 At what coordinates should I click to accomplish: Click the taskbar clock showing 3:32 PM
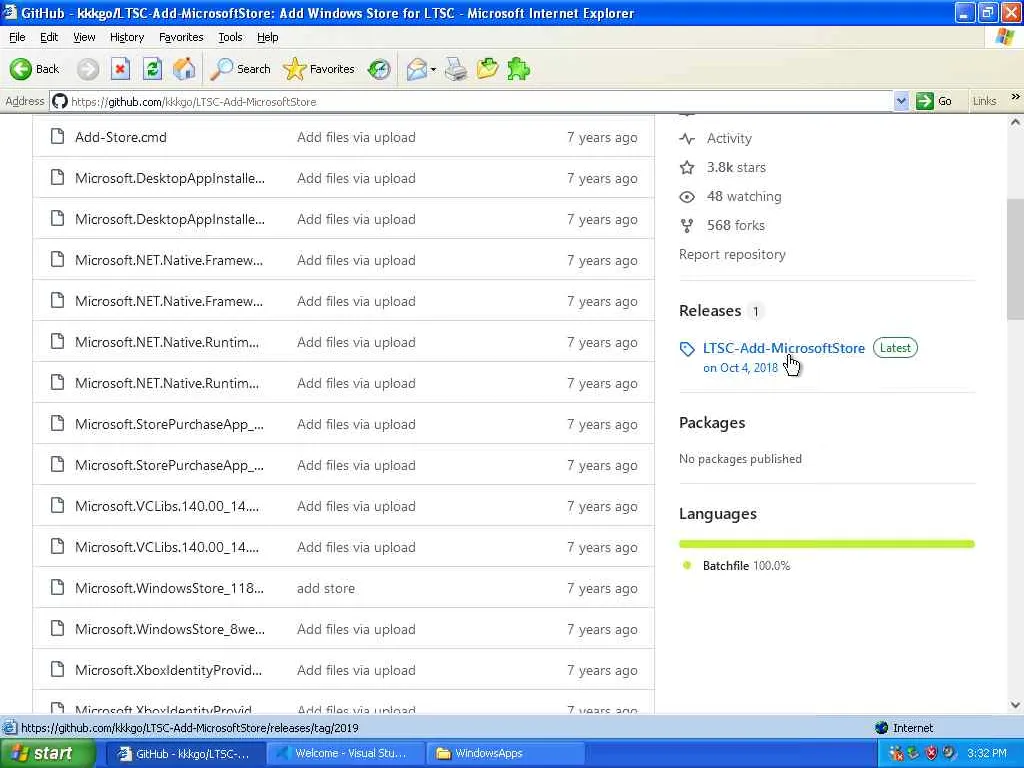coord(987,753)
